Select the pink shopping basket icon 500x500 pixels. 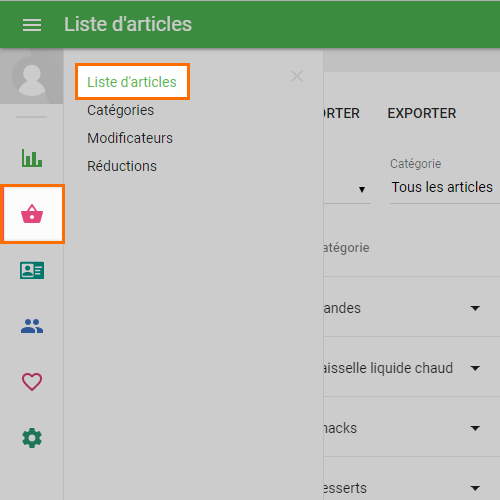click(x=32, y=214)
